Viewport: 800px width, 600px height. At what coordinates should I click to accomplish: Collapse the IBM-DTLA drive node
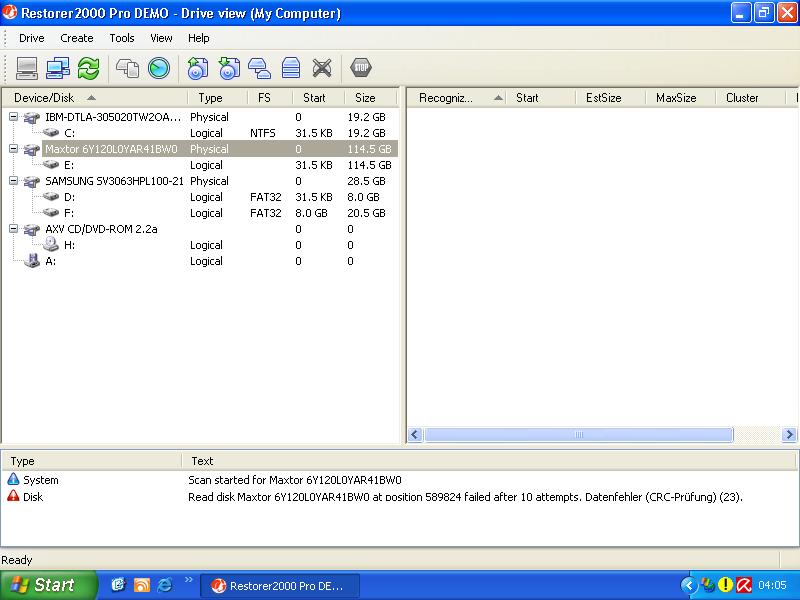click(x=14, y=117)
